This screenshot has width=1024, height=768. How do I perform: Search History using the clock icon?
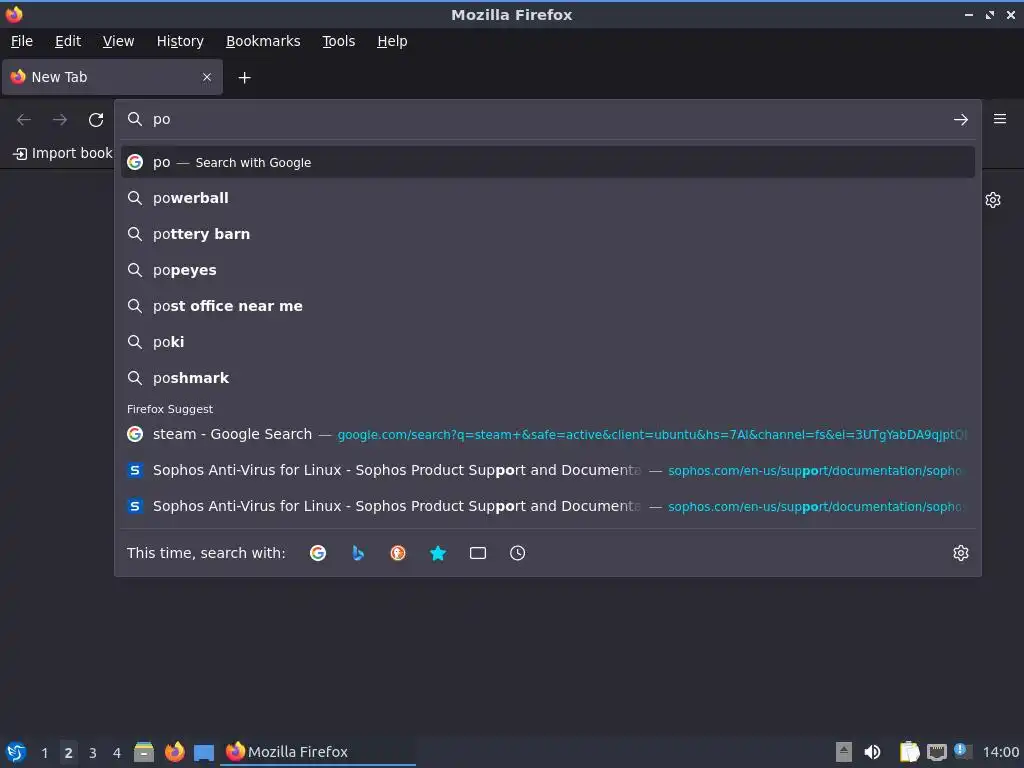point(517,553)
